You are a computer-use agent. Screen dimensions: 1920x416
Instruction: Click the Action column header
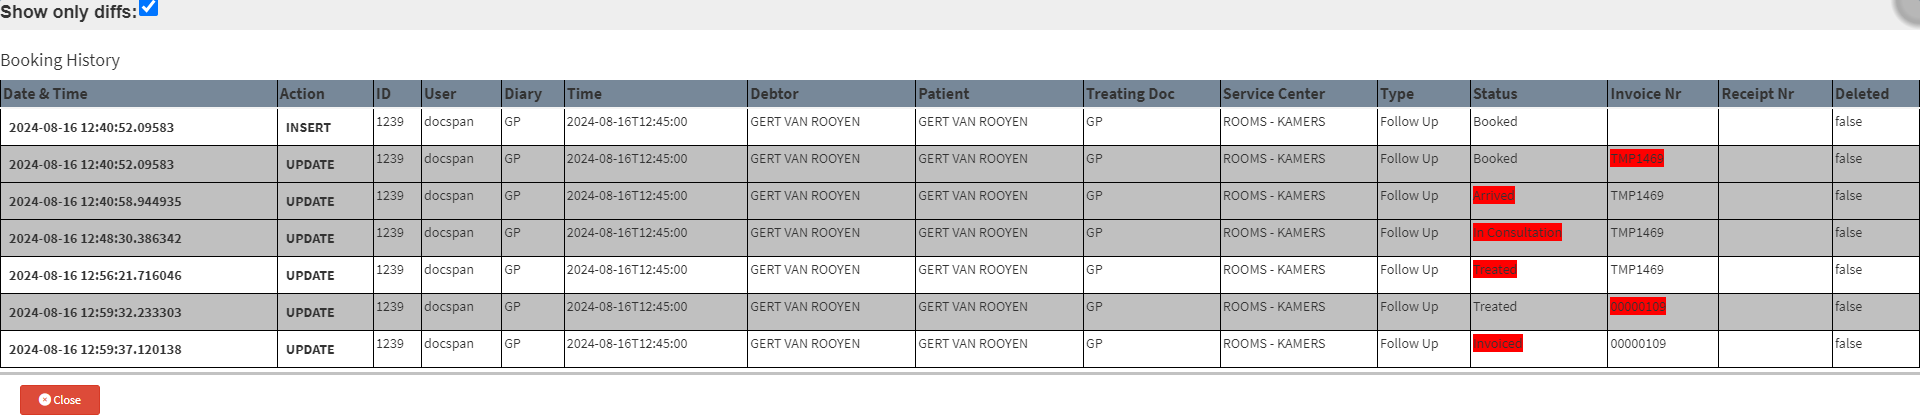(x=302, y=94)
